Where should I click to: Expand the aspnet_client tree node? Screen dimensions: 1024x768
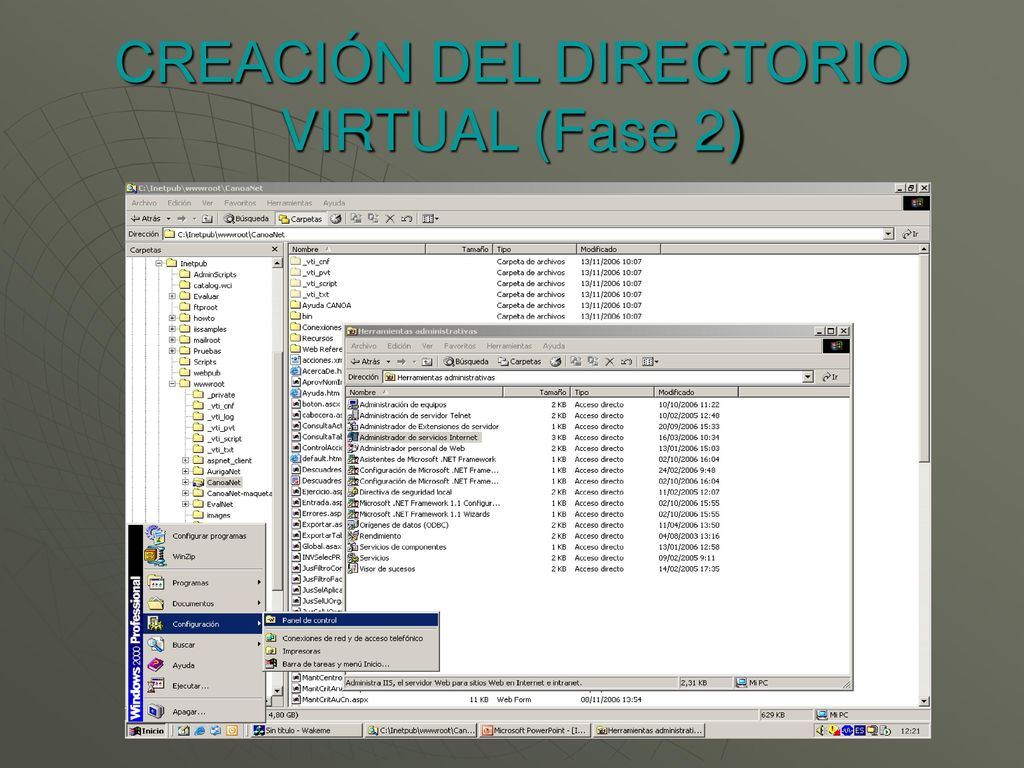[185, 460]
